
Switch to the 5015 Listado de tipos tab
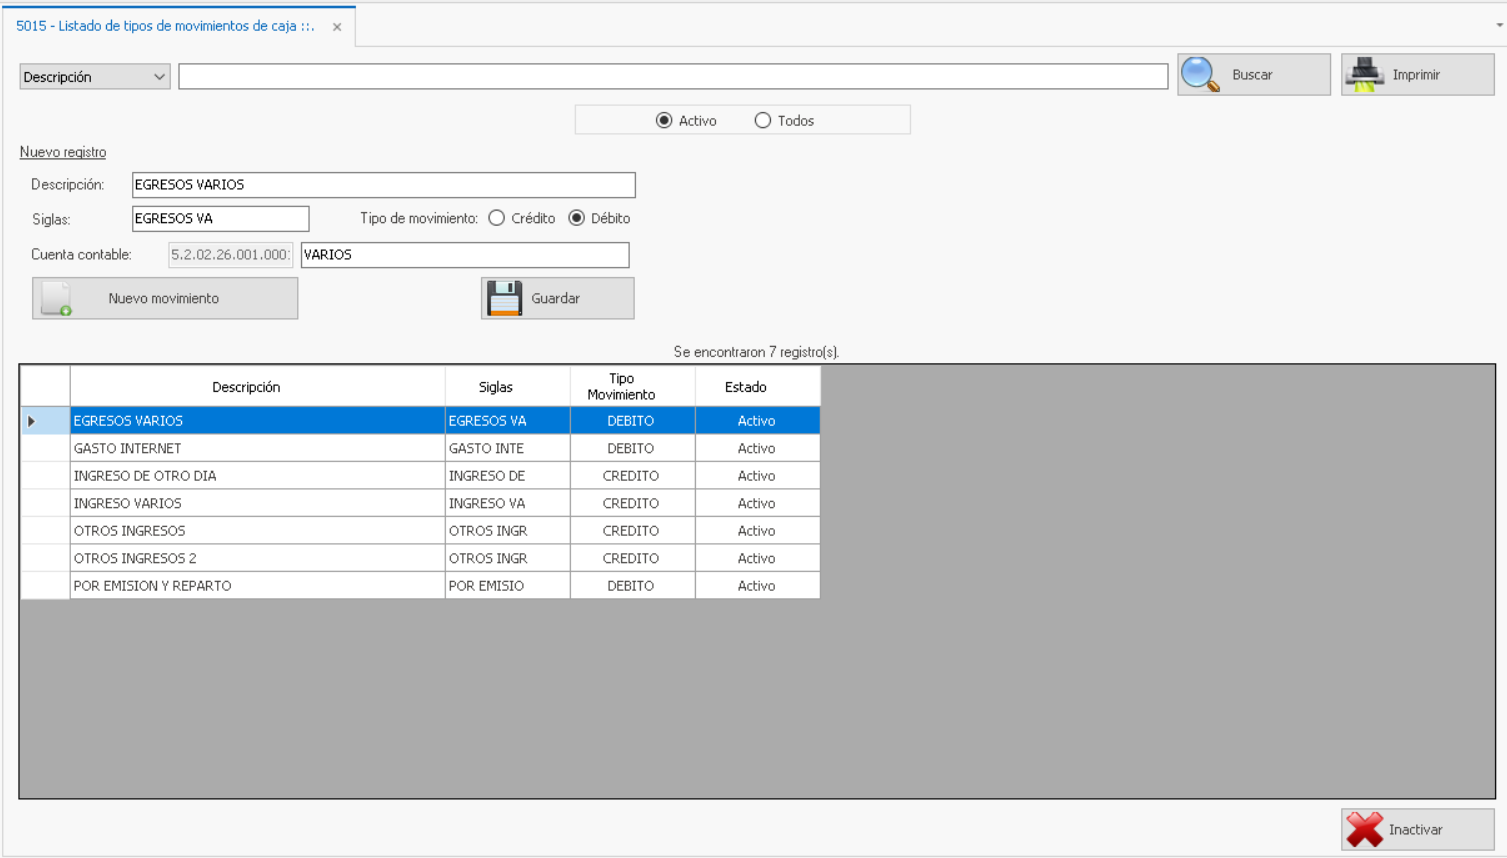pos(165,26)
